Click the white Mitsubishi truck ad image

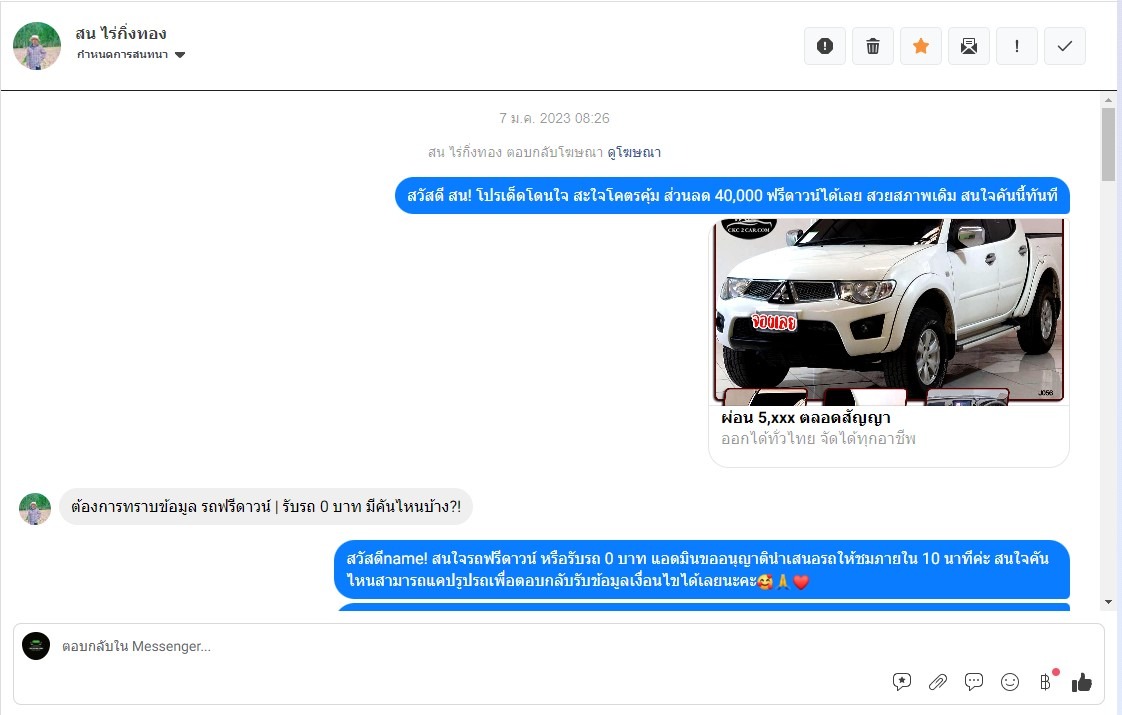(x=889, y=311)
